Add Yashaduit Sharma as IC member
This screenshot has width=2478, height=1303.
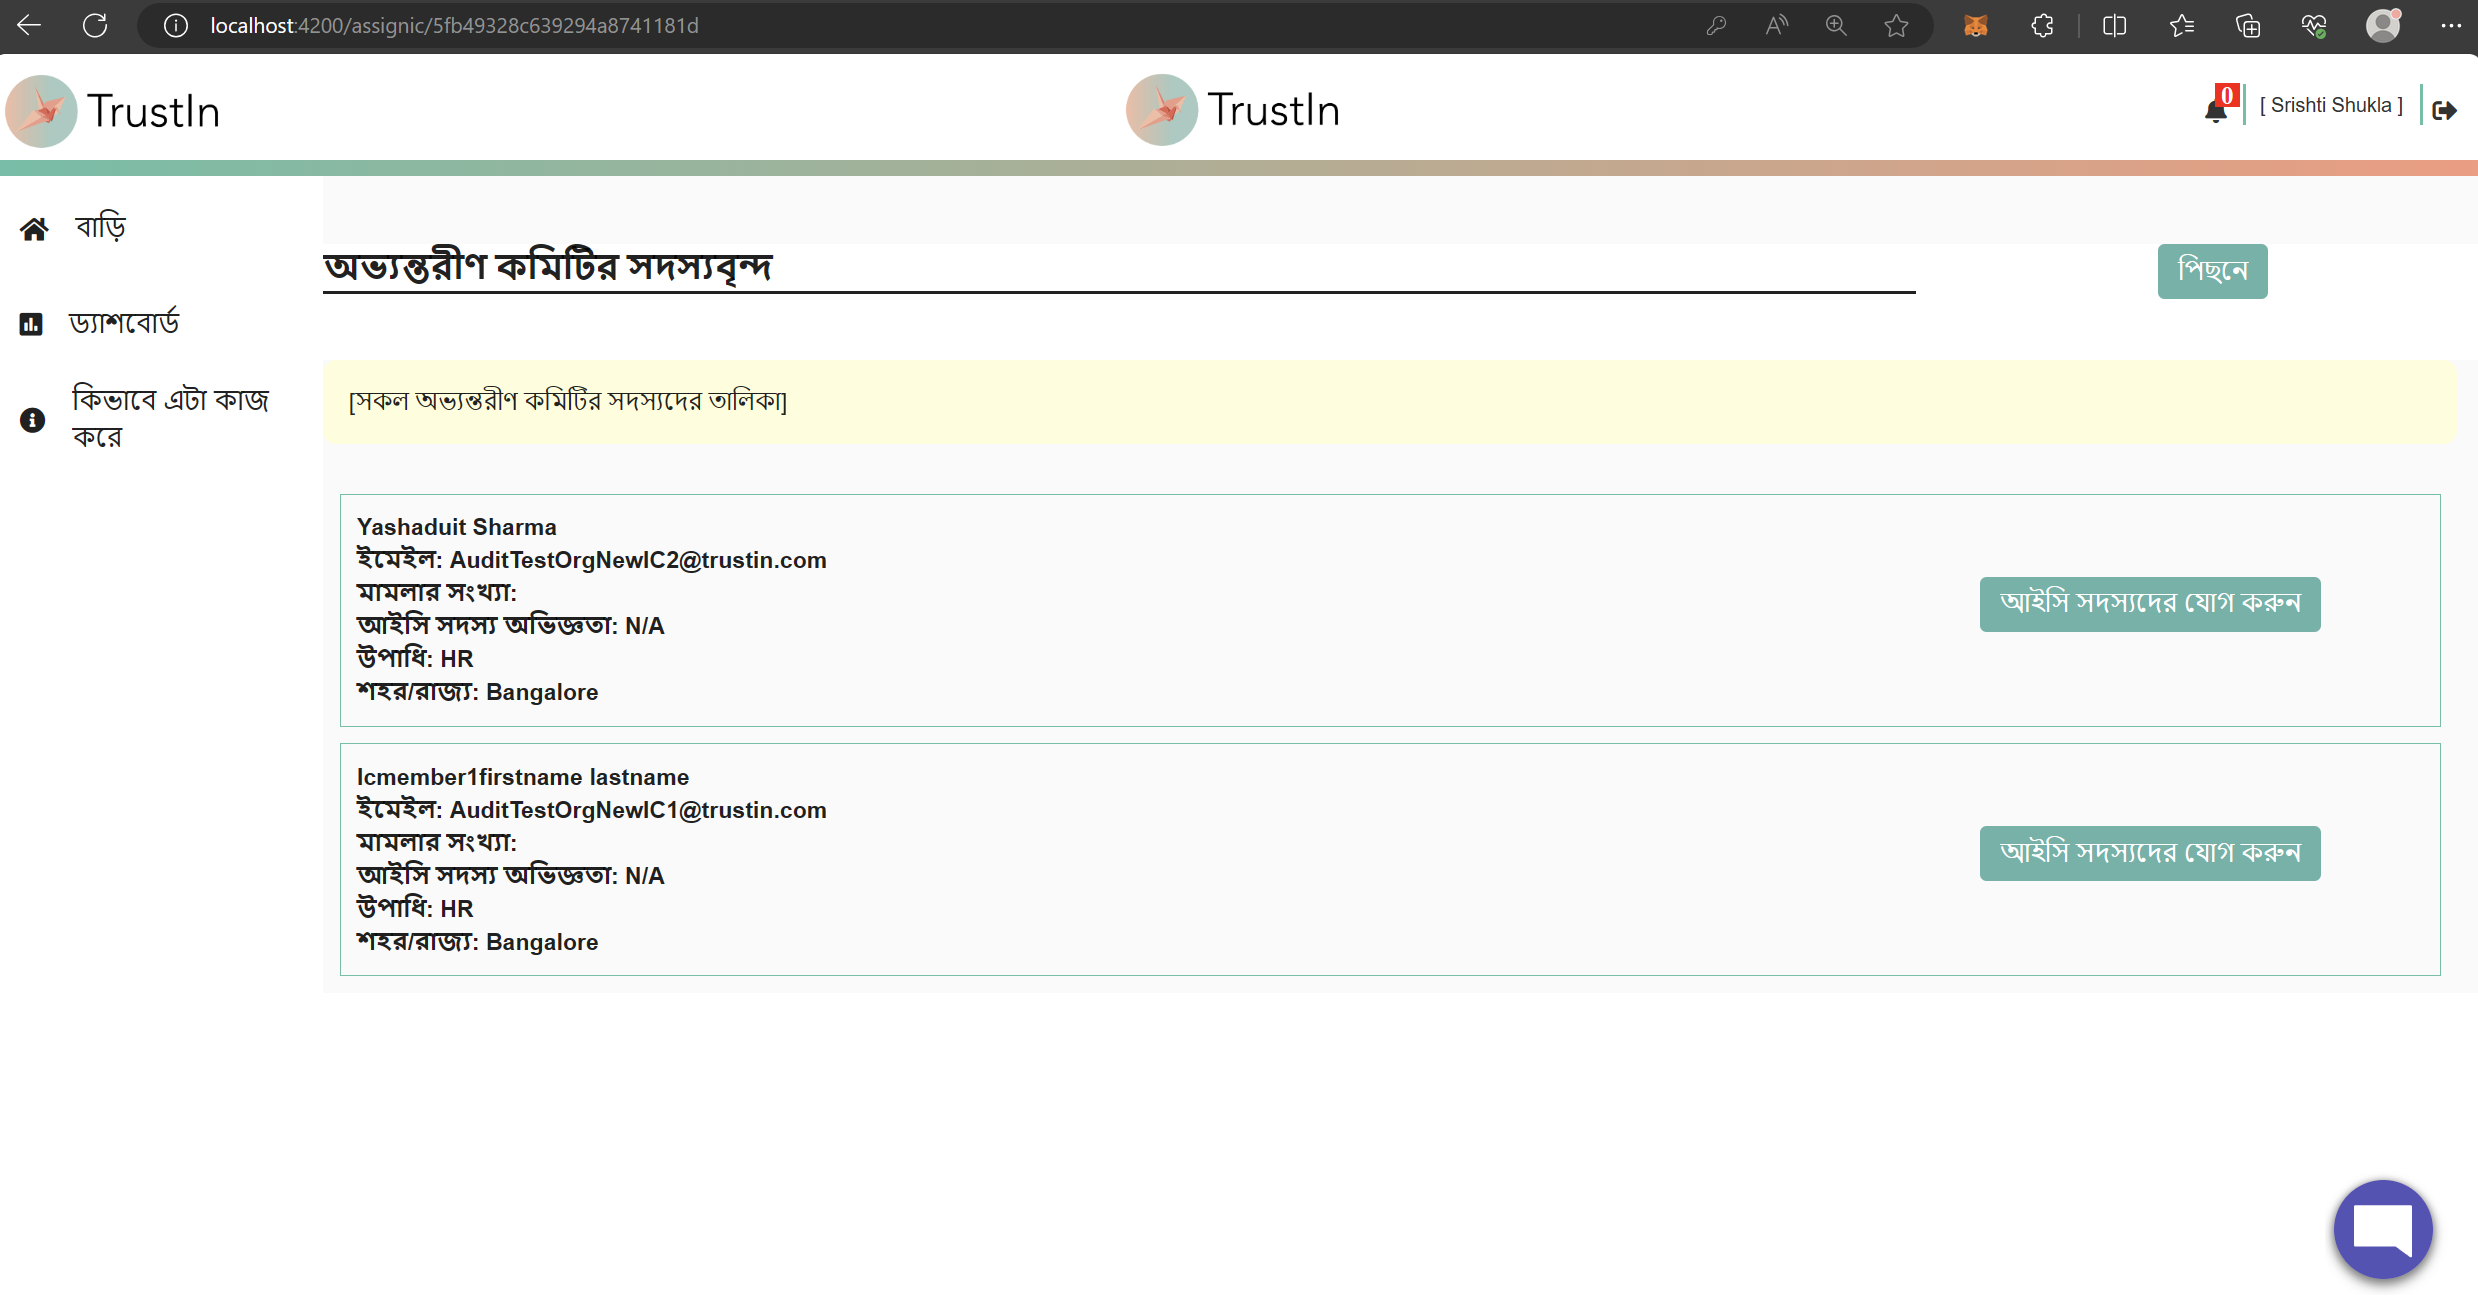click(2149, 604)
